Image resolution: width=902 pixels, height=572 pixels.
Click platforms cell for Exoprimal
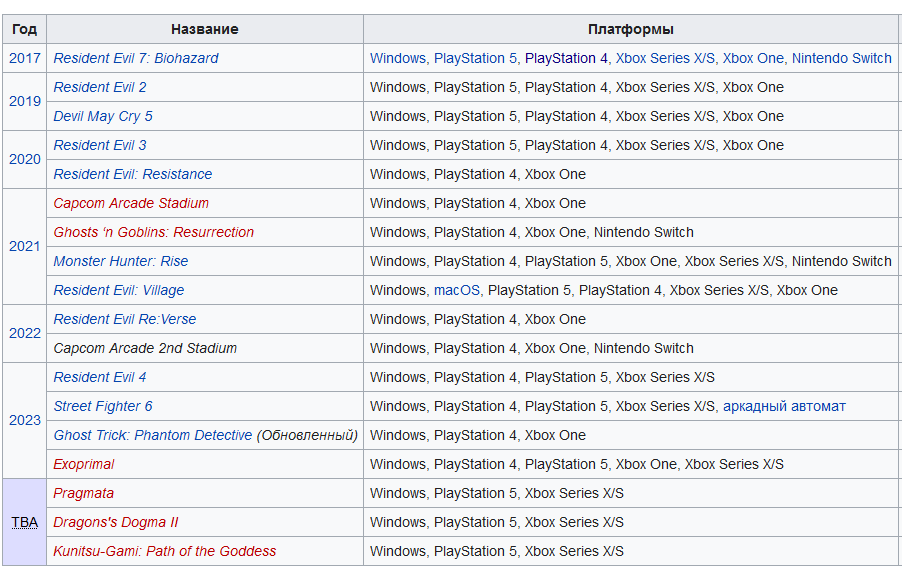[630, 464]
